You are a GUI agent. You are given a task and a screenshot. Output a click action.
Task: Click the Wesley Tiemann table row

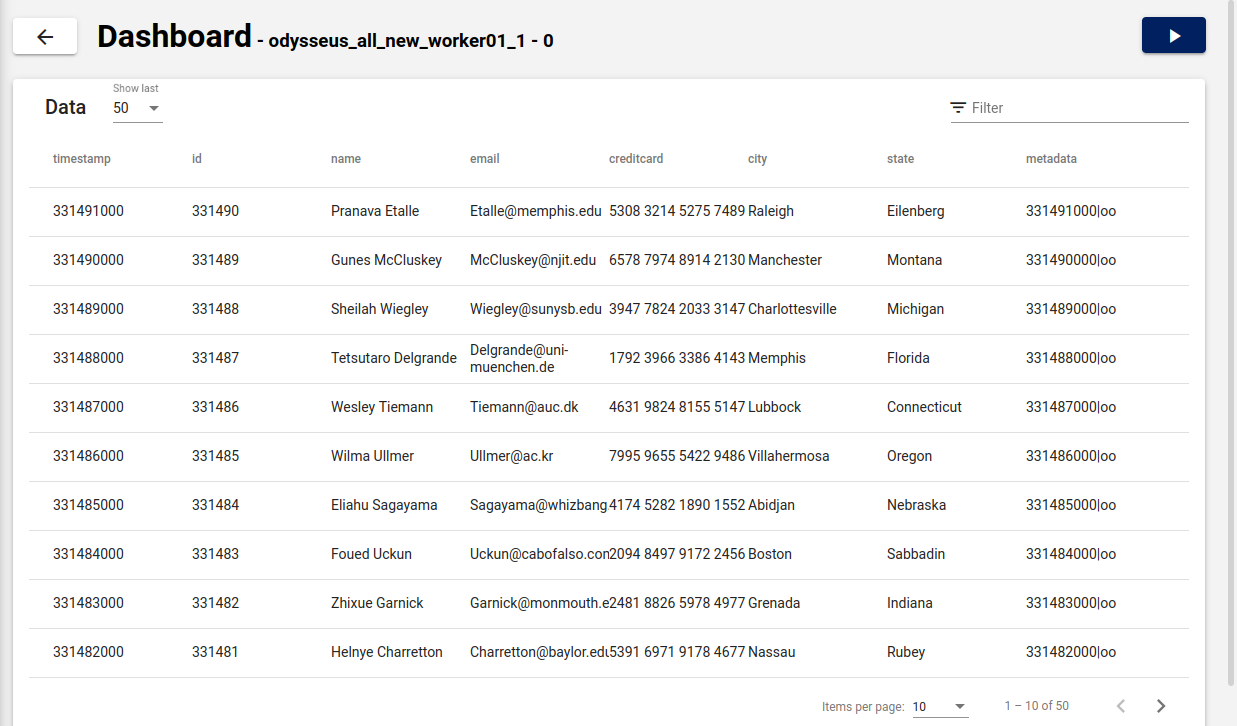click(382, 407)
